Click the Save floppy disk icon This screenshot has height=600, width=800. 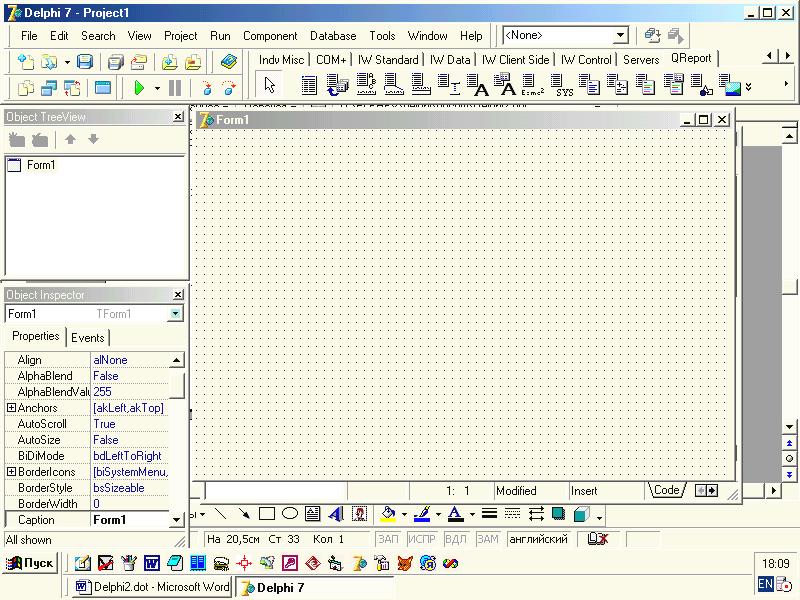pos(85,62)
